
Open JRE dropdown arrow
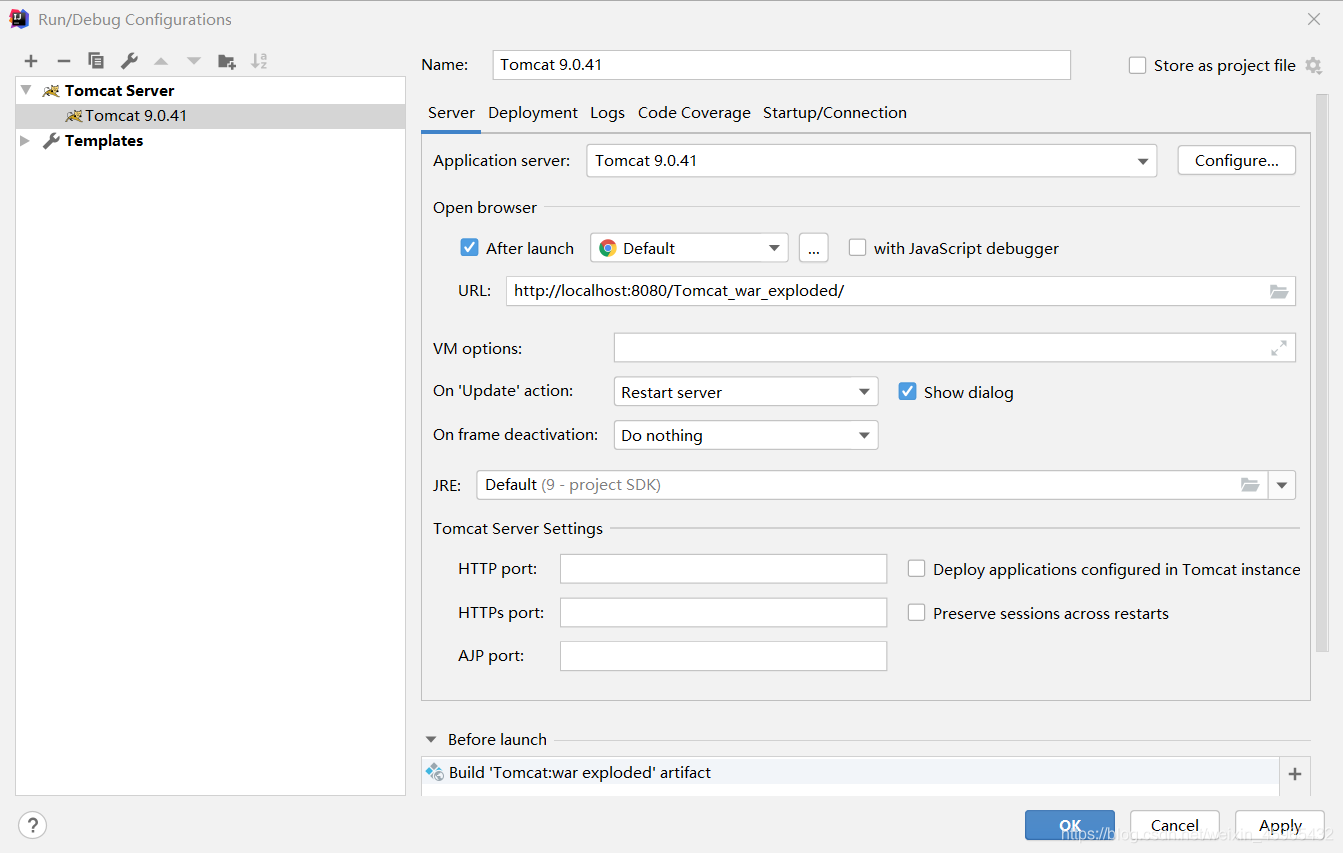[x=1282, y=485]
